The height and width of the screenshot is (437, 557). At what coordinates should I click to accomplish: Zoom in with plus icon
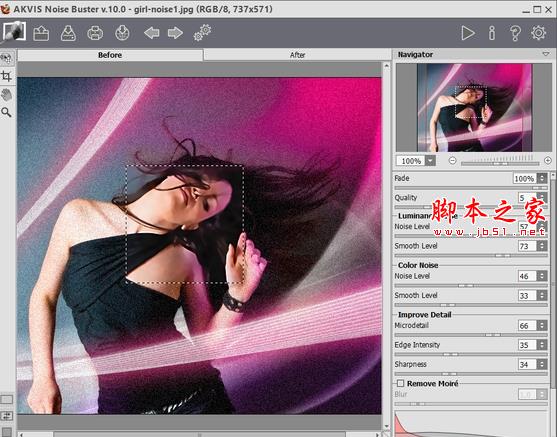(x=548, y=161)
